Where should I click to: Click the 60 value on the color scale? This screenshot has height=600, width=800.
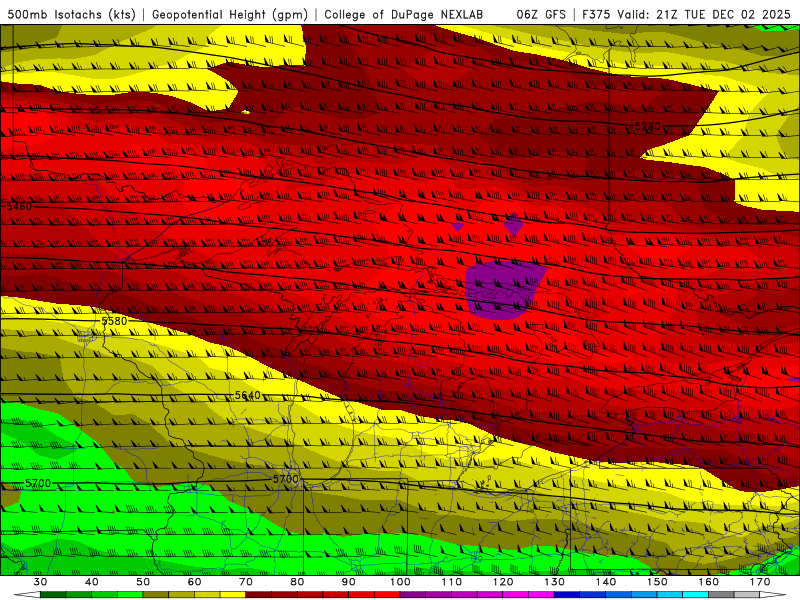(194, 582)
